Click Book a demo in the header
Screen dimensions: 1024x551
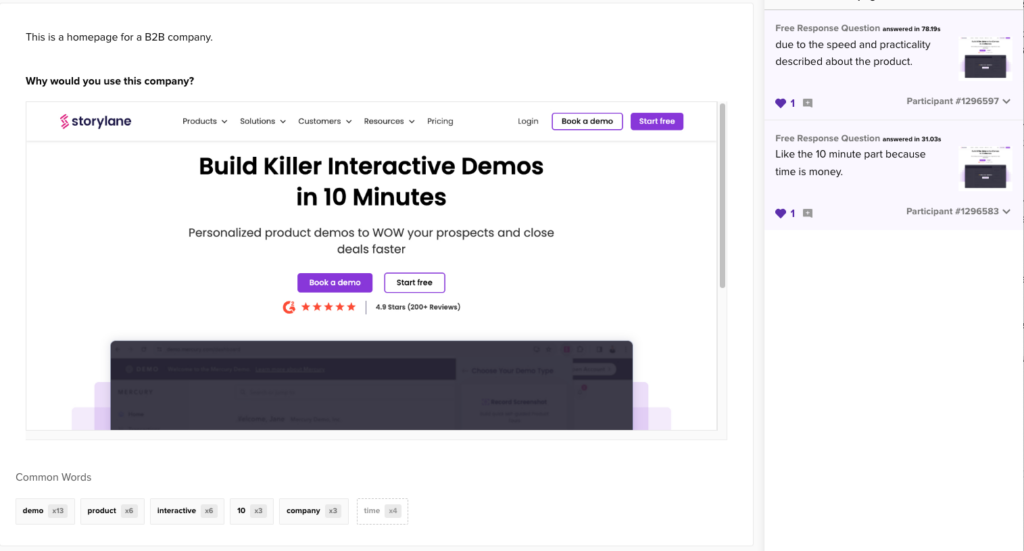coord(587,121)
